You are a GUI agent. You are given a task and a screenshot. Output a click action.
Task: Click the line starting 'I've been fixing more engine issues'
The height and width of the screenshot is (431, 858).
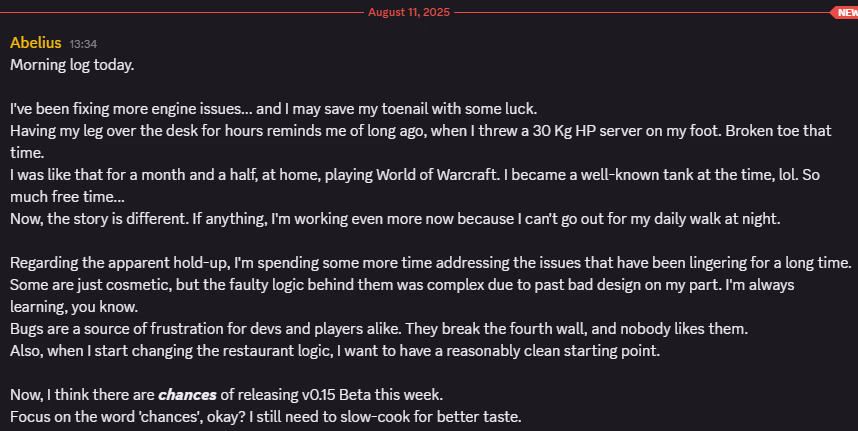click(x=274, y=109)
